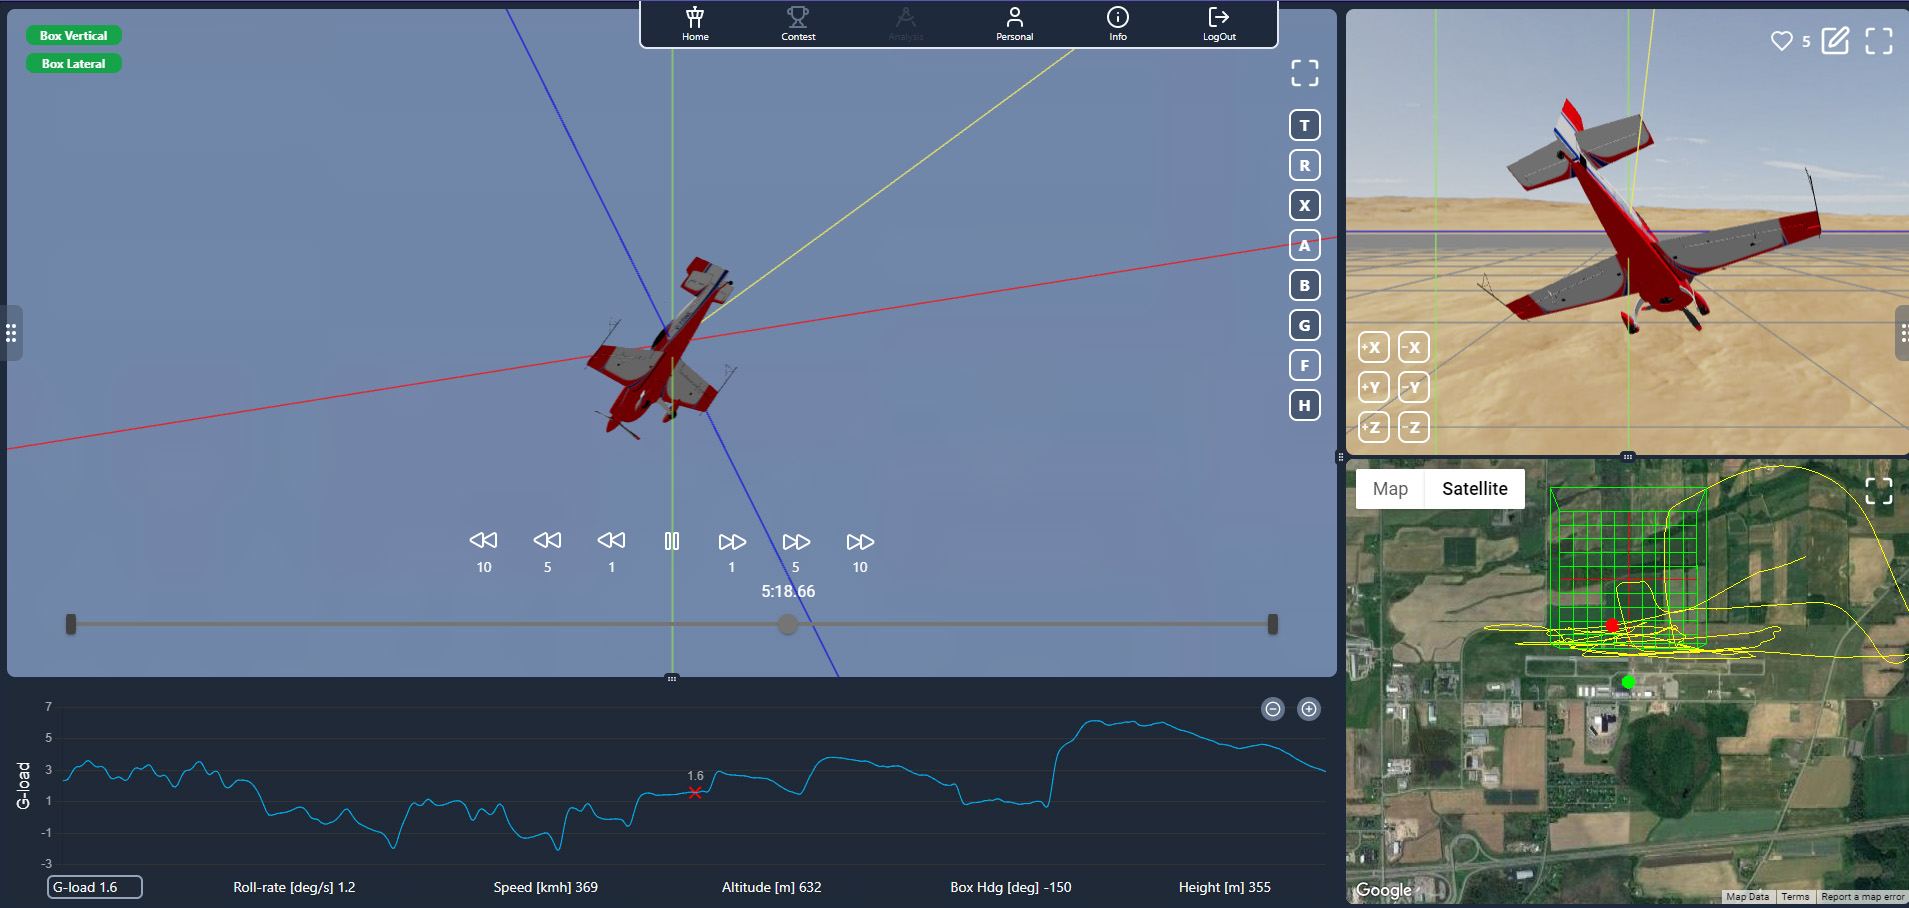Select the G-load 1.6 value box
The height and width of the screenshot is (908, 1909).
95,887
